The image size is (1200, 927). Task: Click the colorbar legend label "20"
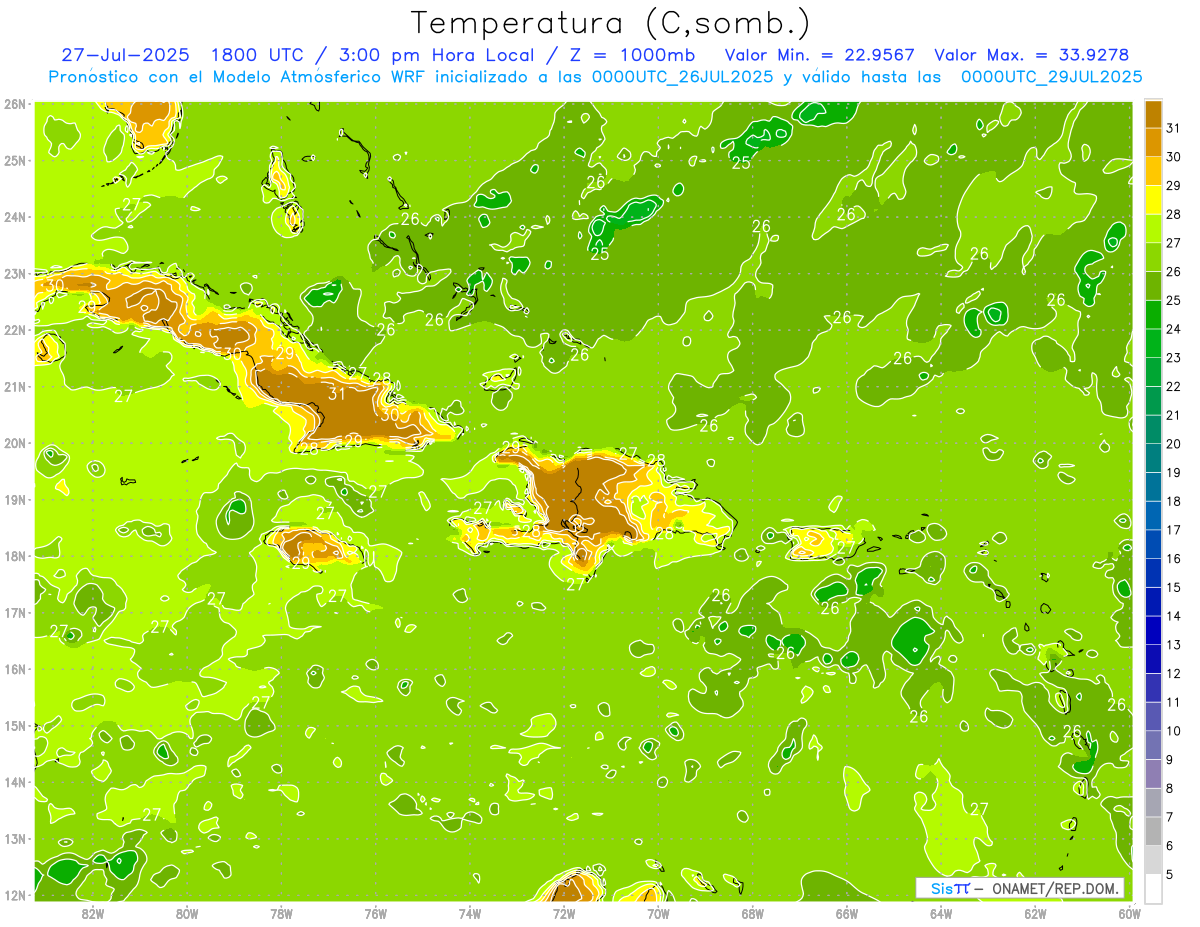[1174, 443]
